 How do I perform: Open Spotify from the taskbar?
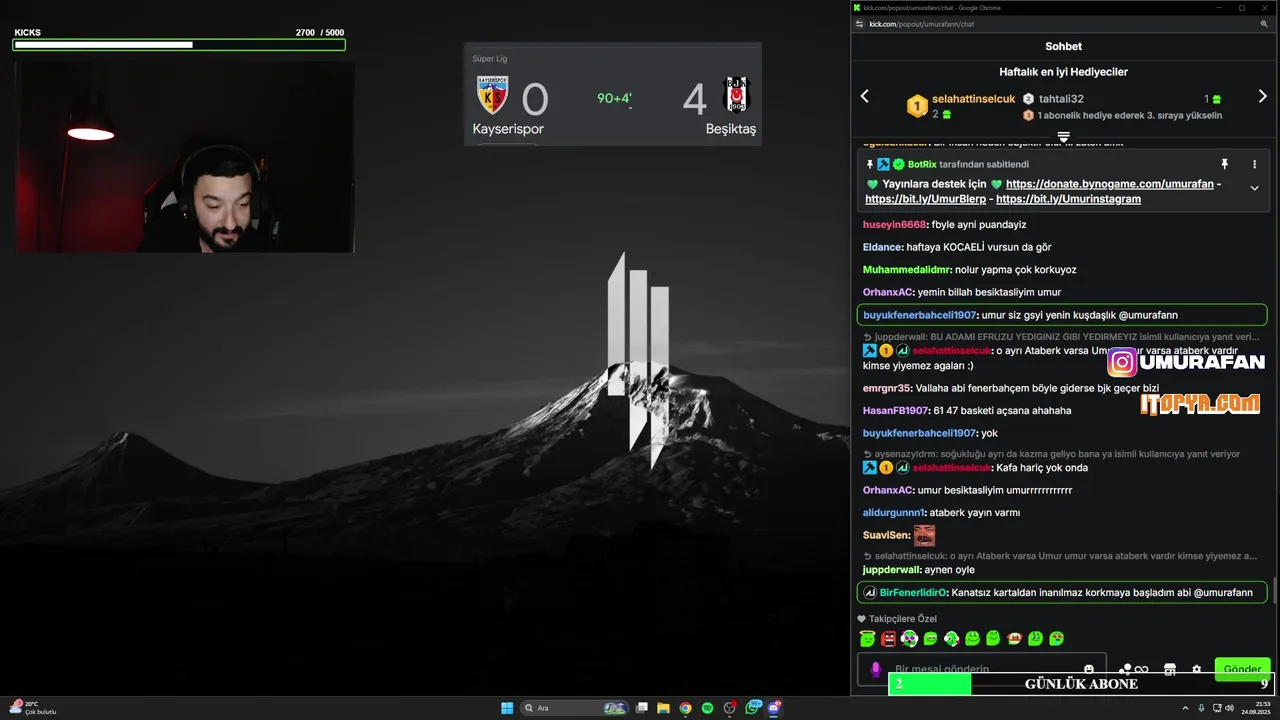click(707, 708)
